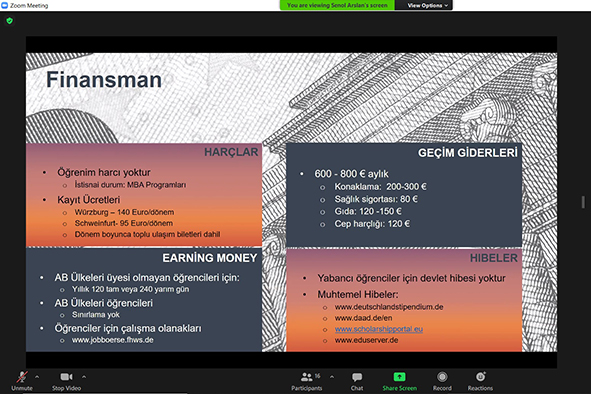Click the green Share Screen icon
This screenshot has width=591, height=394.
[x=400, y=377]
